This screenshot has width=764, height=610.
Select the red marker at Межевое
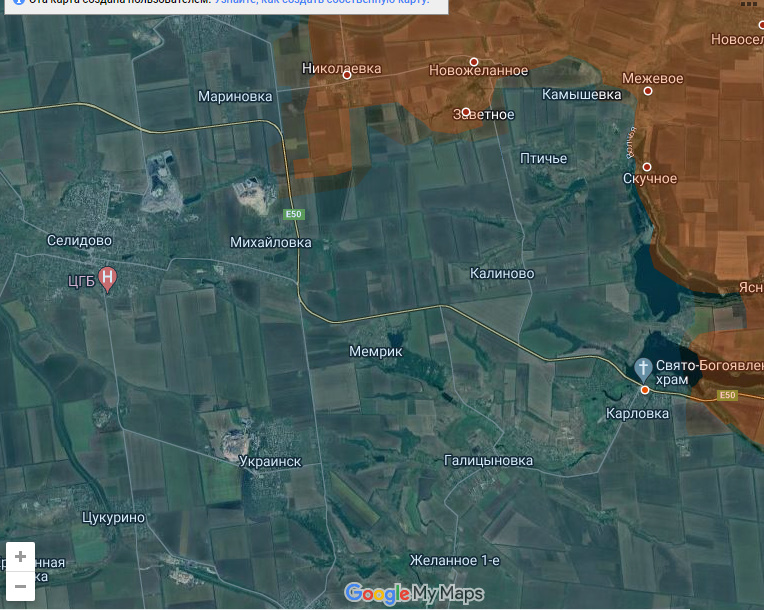coord(647,91)
